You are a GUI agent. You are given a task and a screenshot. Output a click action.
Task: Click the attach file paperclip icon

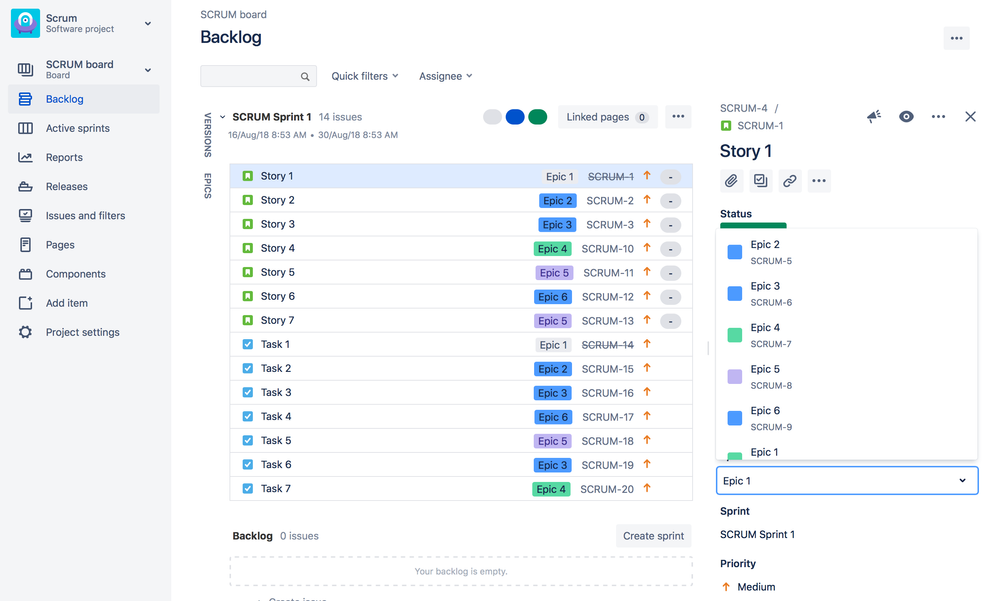[731, 181]
